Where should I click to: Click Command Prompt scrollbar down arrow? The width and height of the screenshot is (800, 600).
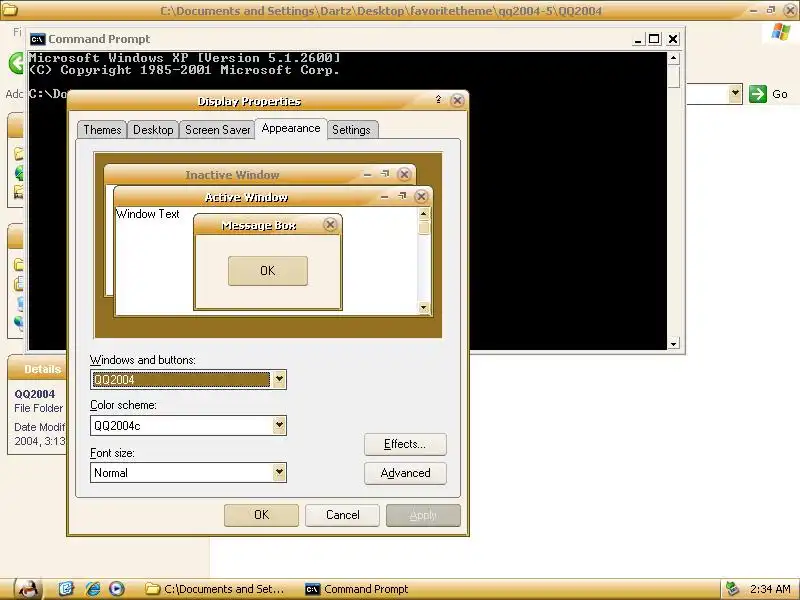[673, 344]
